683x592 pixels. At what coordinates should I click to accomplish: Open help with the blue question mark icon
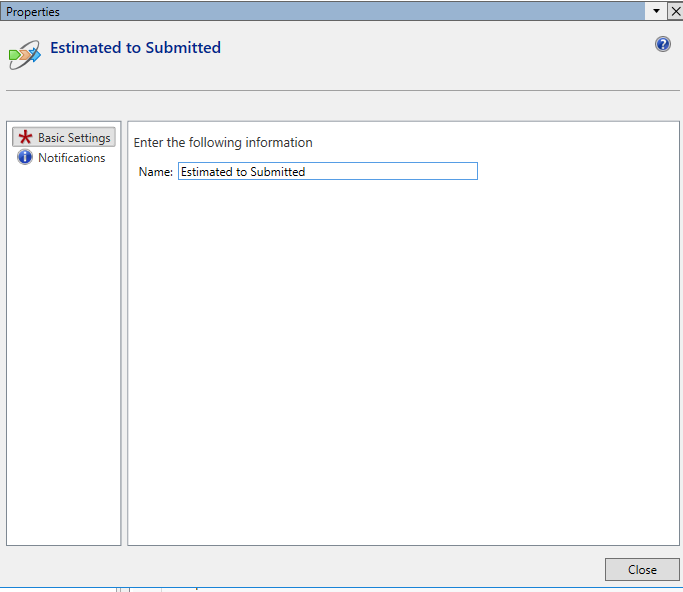tap(663, 44)
